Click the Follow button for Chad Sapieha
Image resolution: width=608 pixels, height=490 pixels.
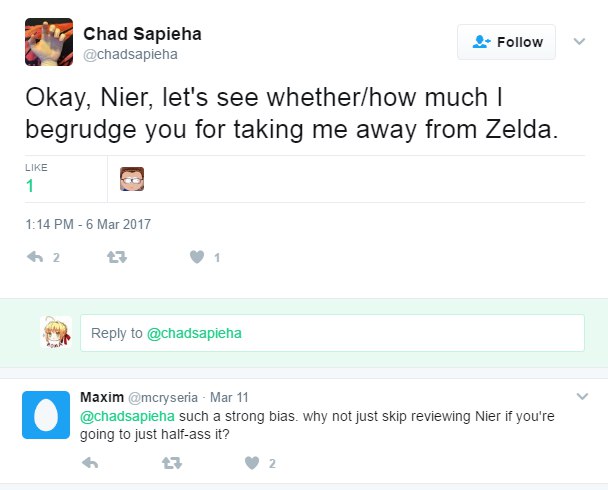[x=507, y=41]
